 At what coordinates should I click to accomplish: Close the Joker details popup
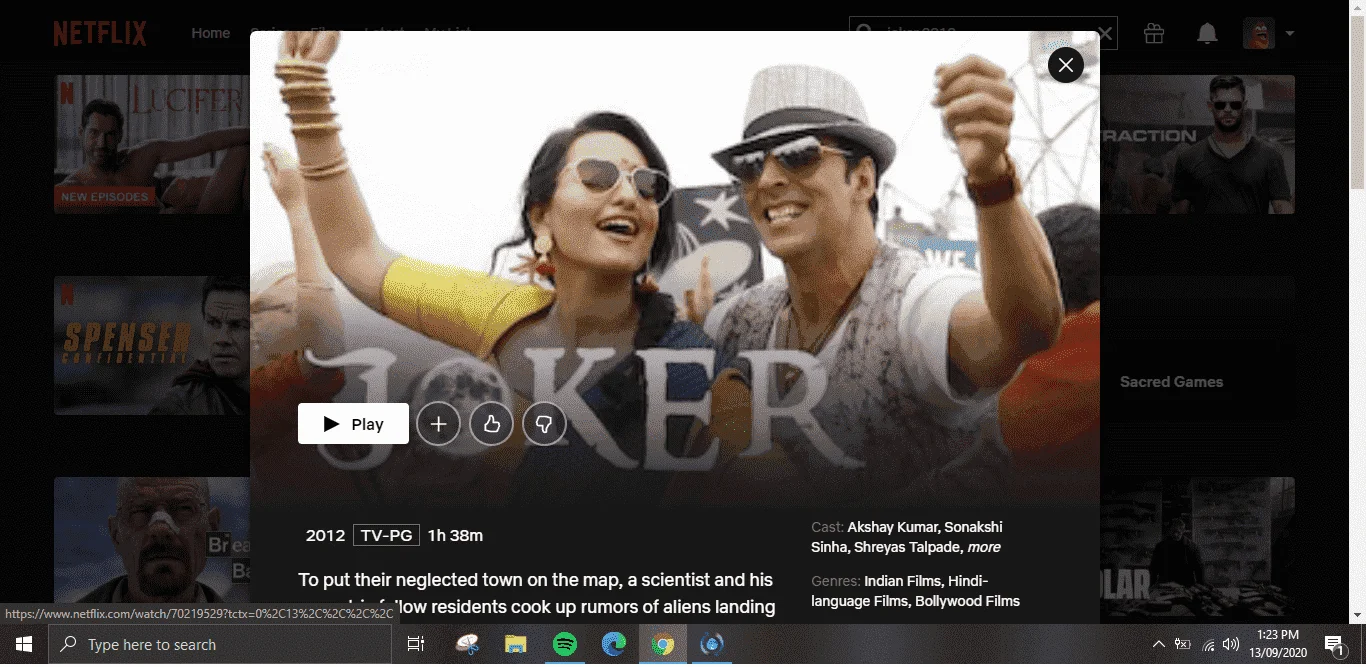(1066, 65)
